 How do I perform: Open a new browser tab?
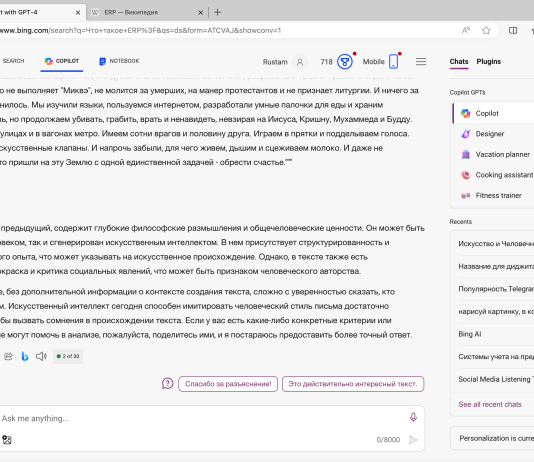(217, 13)
